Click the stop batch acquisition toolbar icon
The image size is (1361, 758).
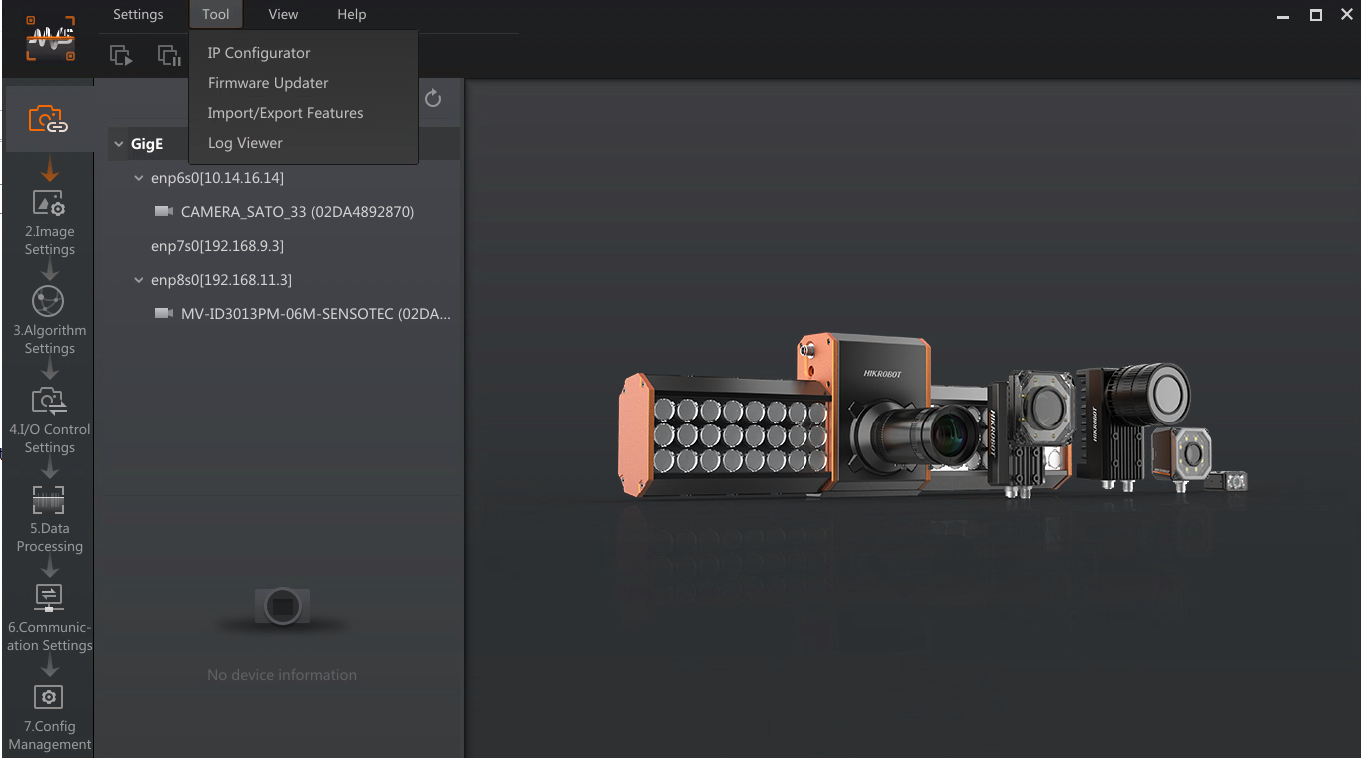[169, 56]
